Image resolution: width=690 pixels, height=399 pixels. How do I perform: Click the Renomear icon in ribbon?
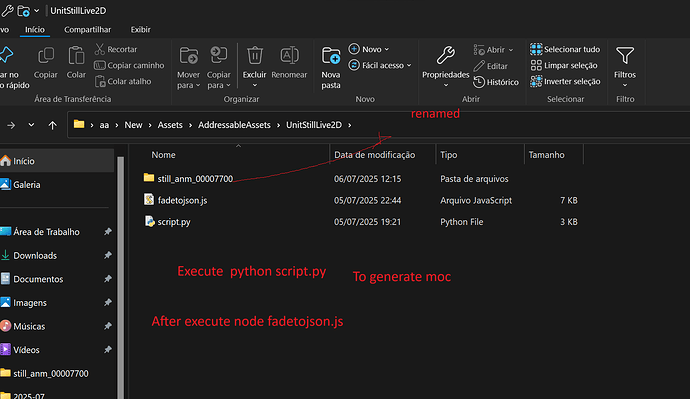(x=289, y=56)
